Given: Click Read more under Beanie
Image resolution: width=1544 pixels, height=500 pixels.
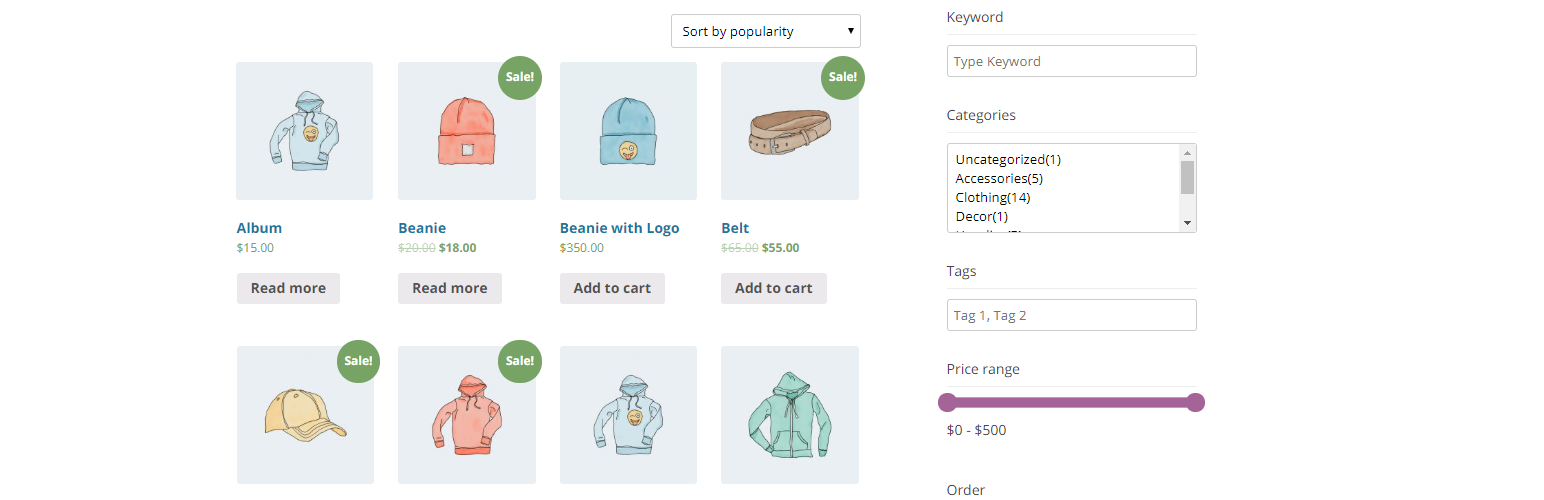Looking at the screenshot, I should tap(449, 288).
